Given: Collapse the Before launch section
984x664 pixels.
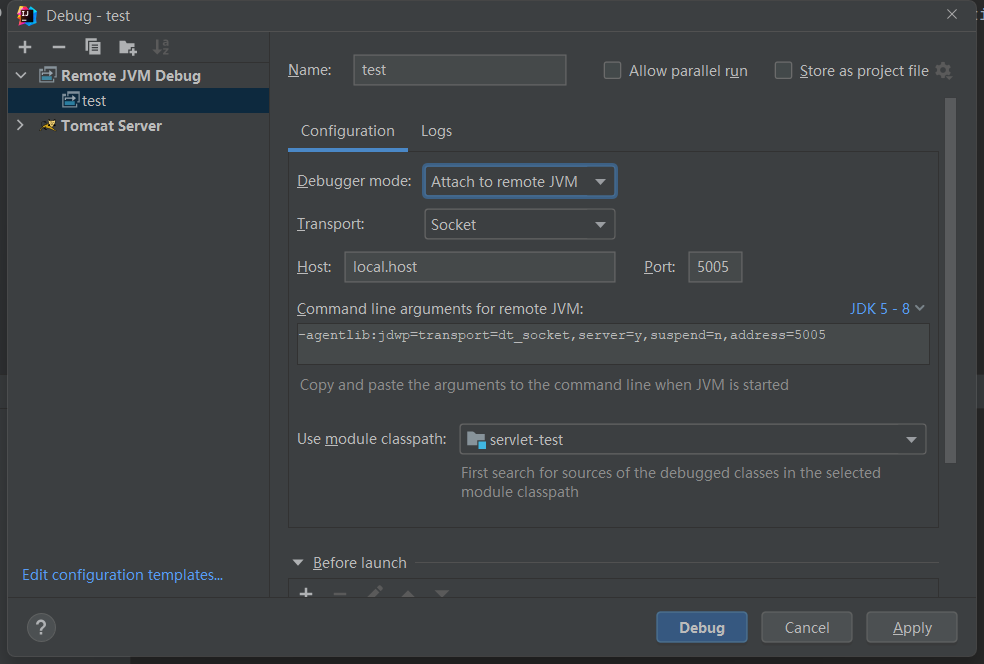Looking at the screenshot, I should click(298, 563).
